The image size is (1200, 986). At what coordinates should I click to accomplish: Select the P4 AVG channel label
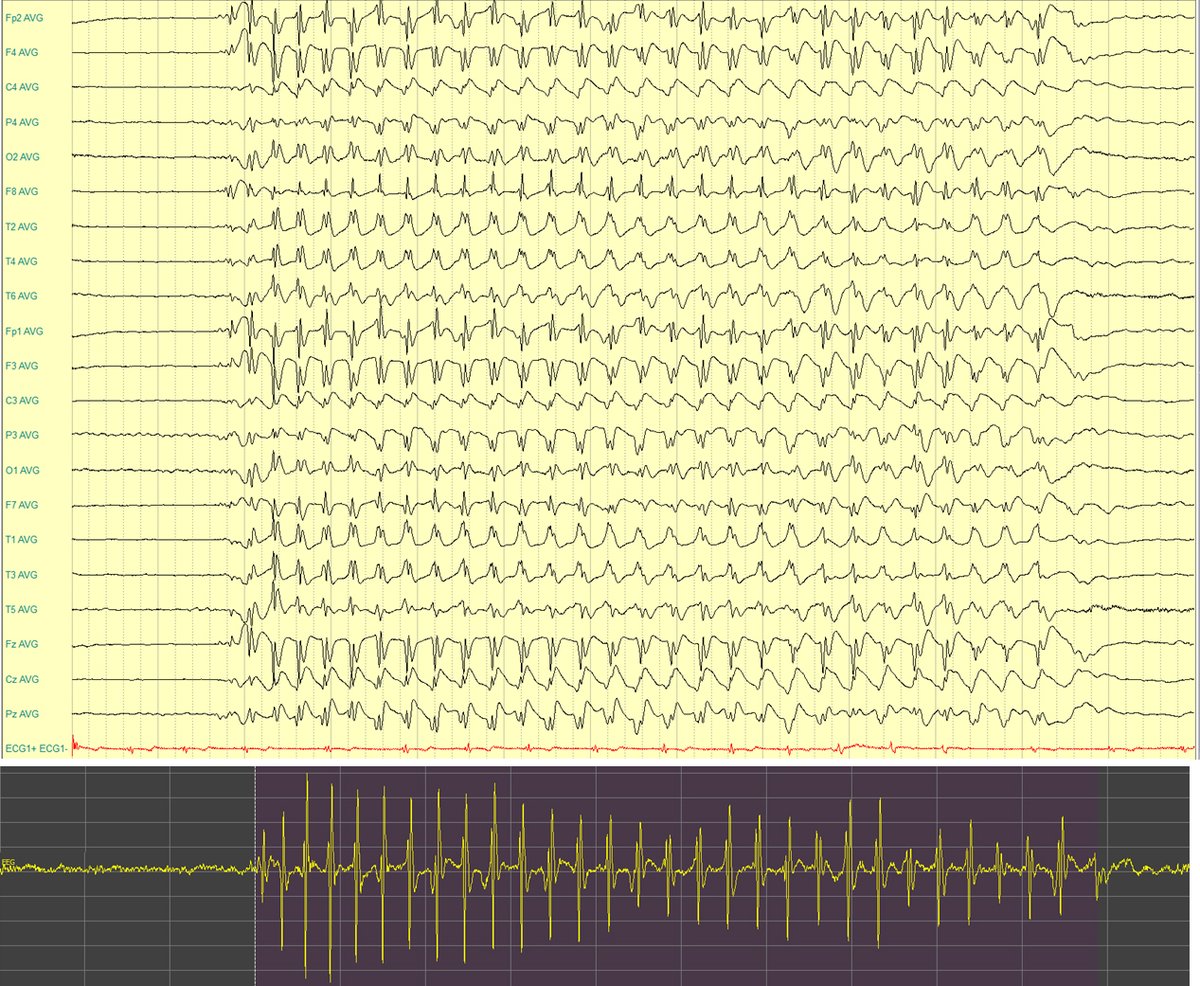(22, 122)
